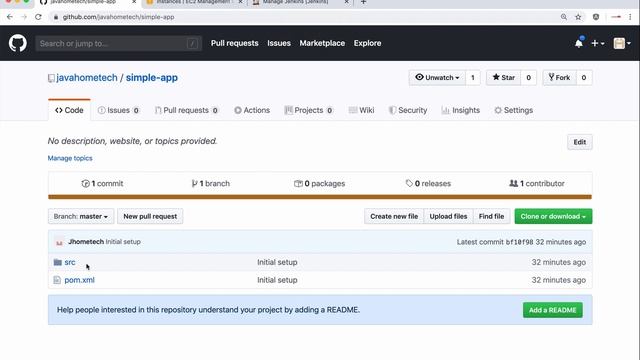Switch to the Security tab
The image size is (640, 360).
[x=408, y=110]
